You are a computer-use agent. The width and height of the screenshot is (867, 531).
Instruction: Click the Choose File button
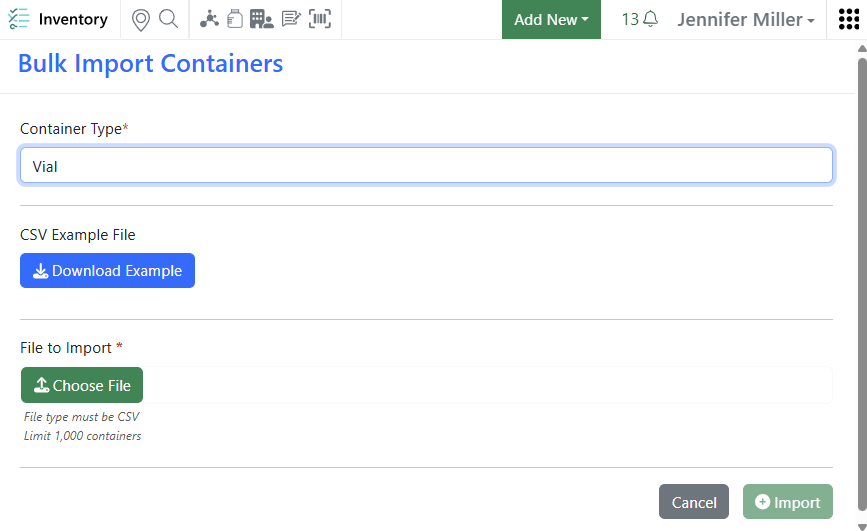point(82,385)
